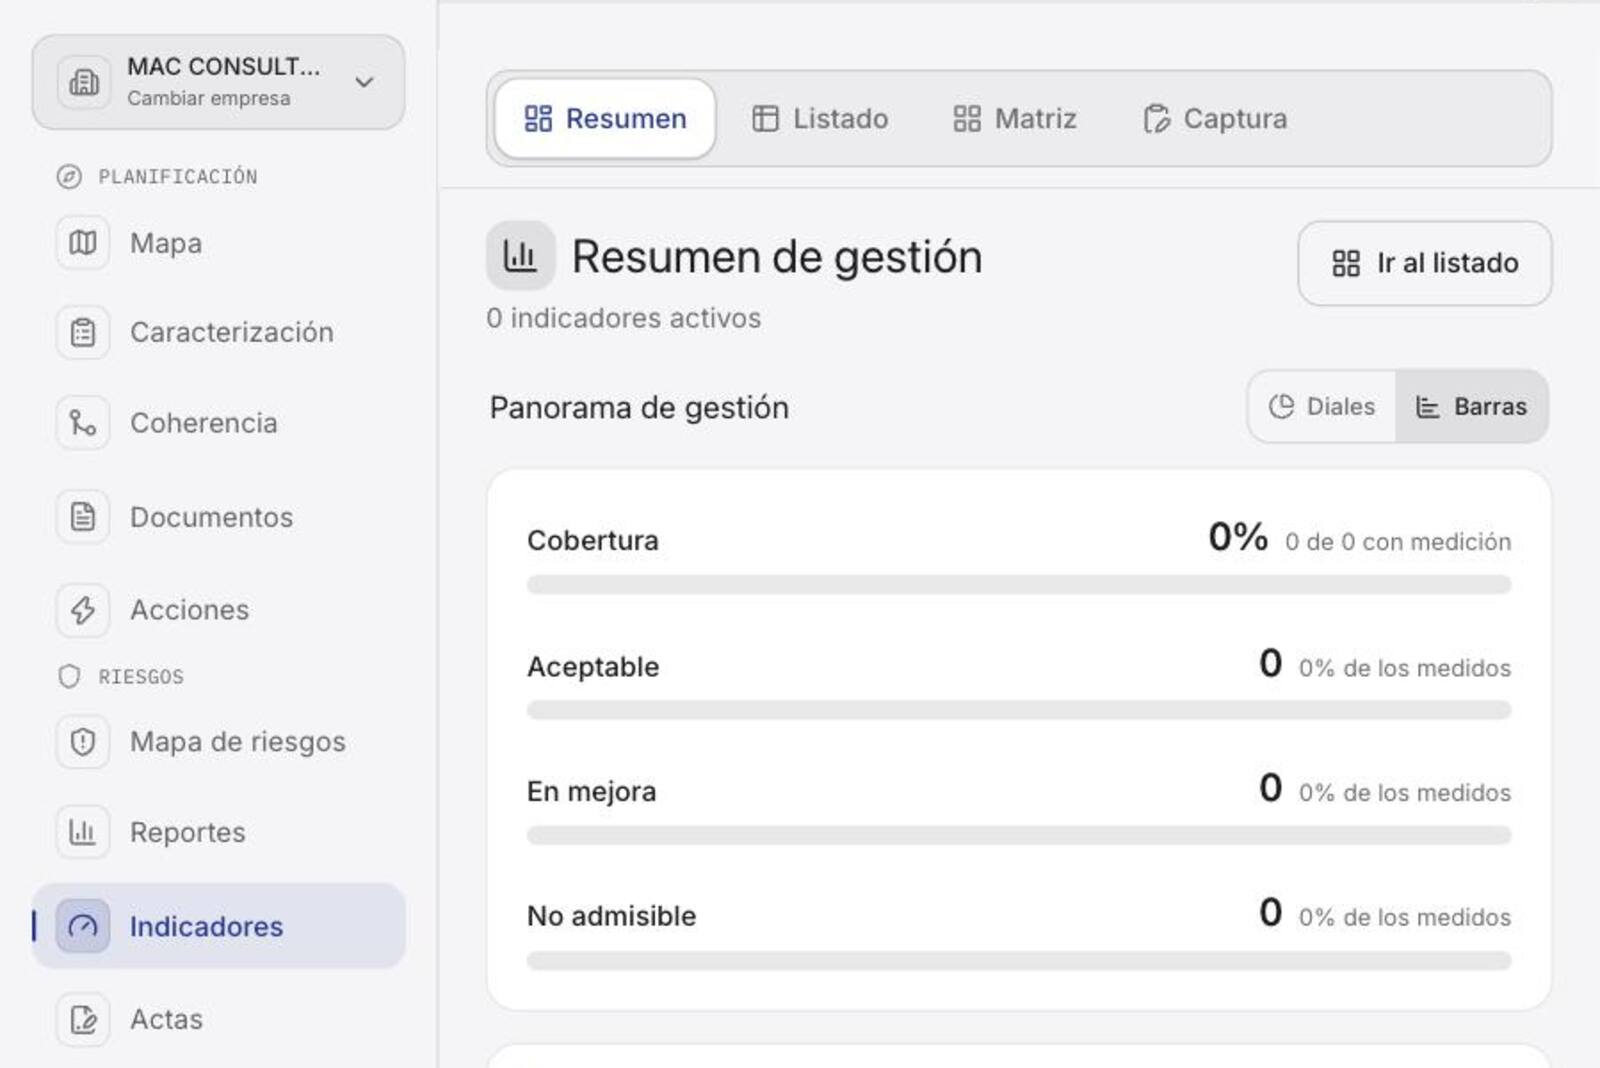Viewport: 1600px width, 1068px height.
Task: Go to Documentos section label
Action: (x=212, y=517)
